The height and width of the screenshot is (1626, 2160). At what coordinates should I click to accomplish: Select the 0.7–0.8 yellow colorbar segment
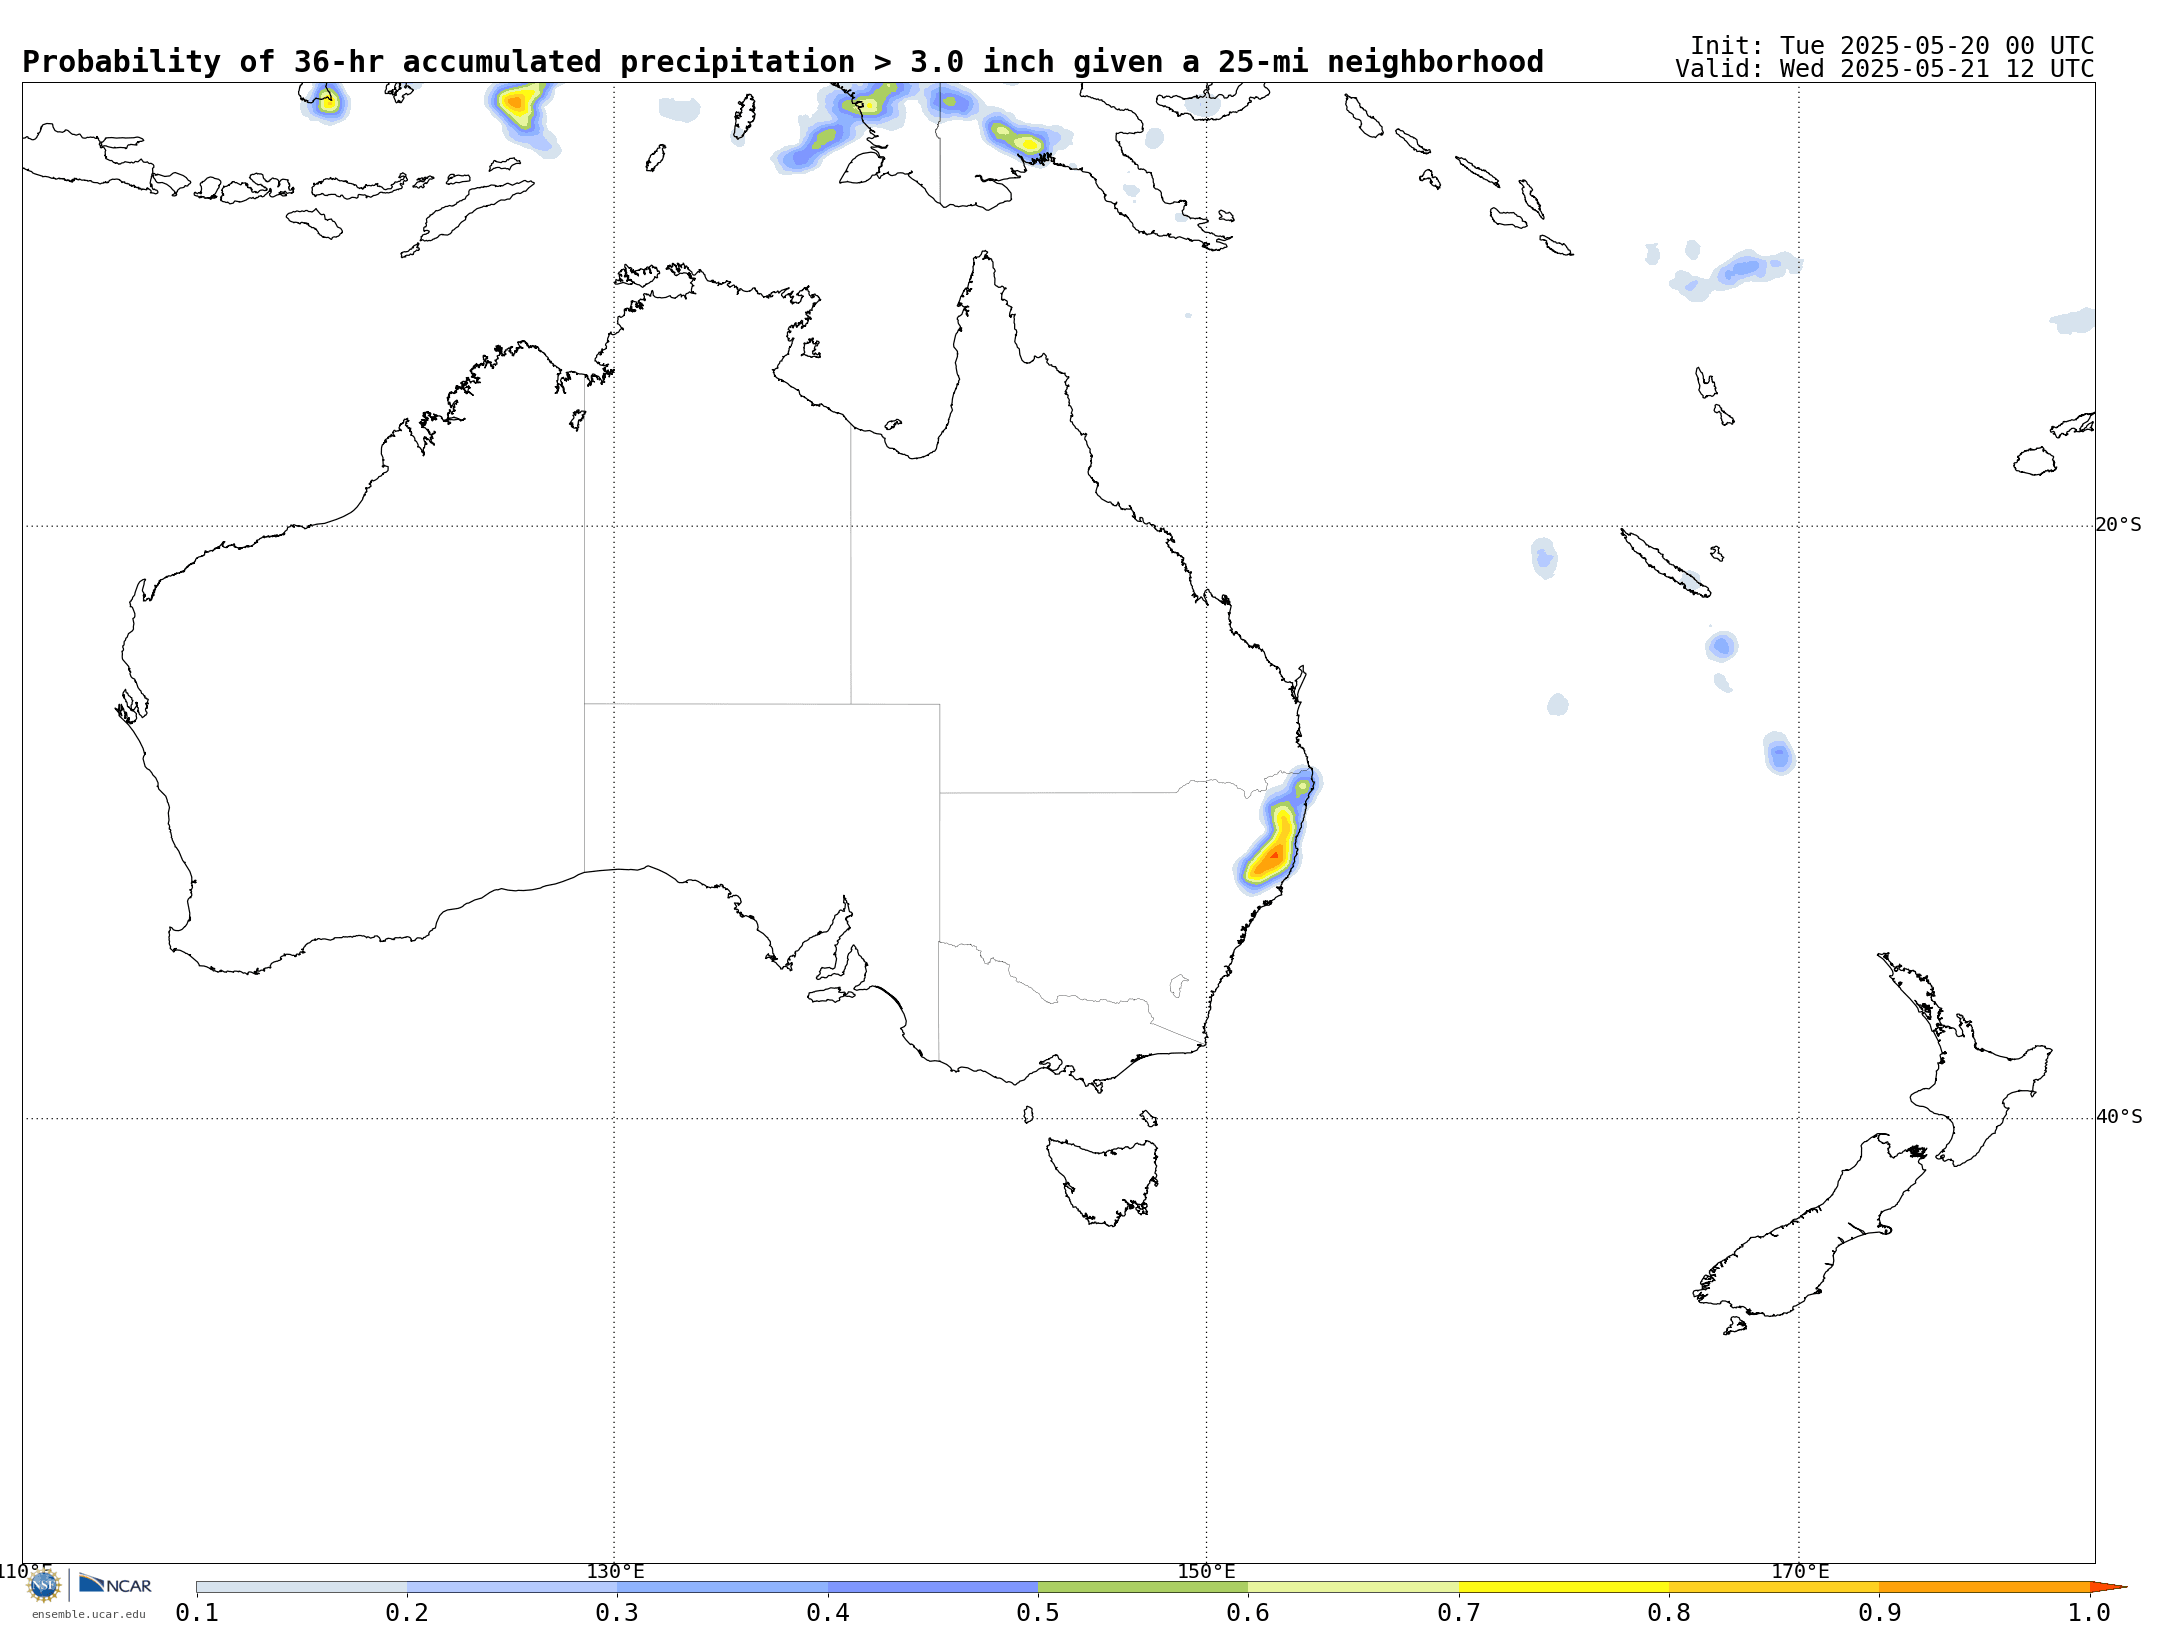[1564, 1587]
